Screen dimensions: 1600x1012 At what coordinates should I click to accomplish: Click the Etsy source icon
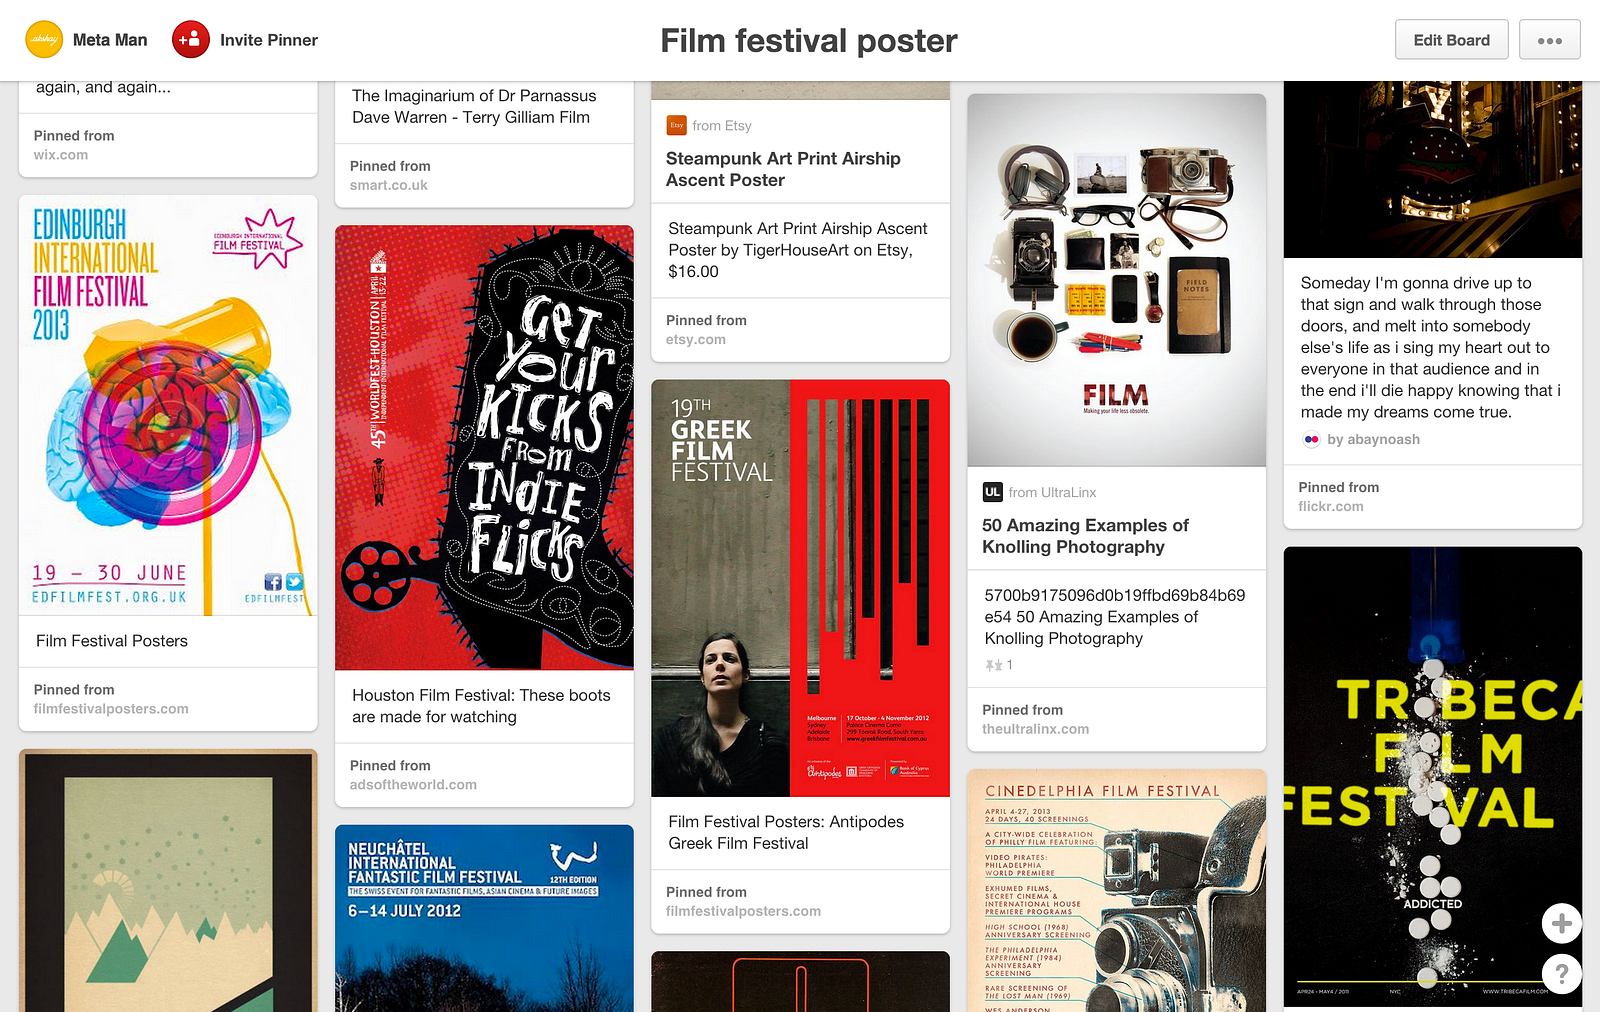click(x=676, y=125)
